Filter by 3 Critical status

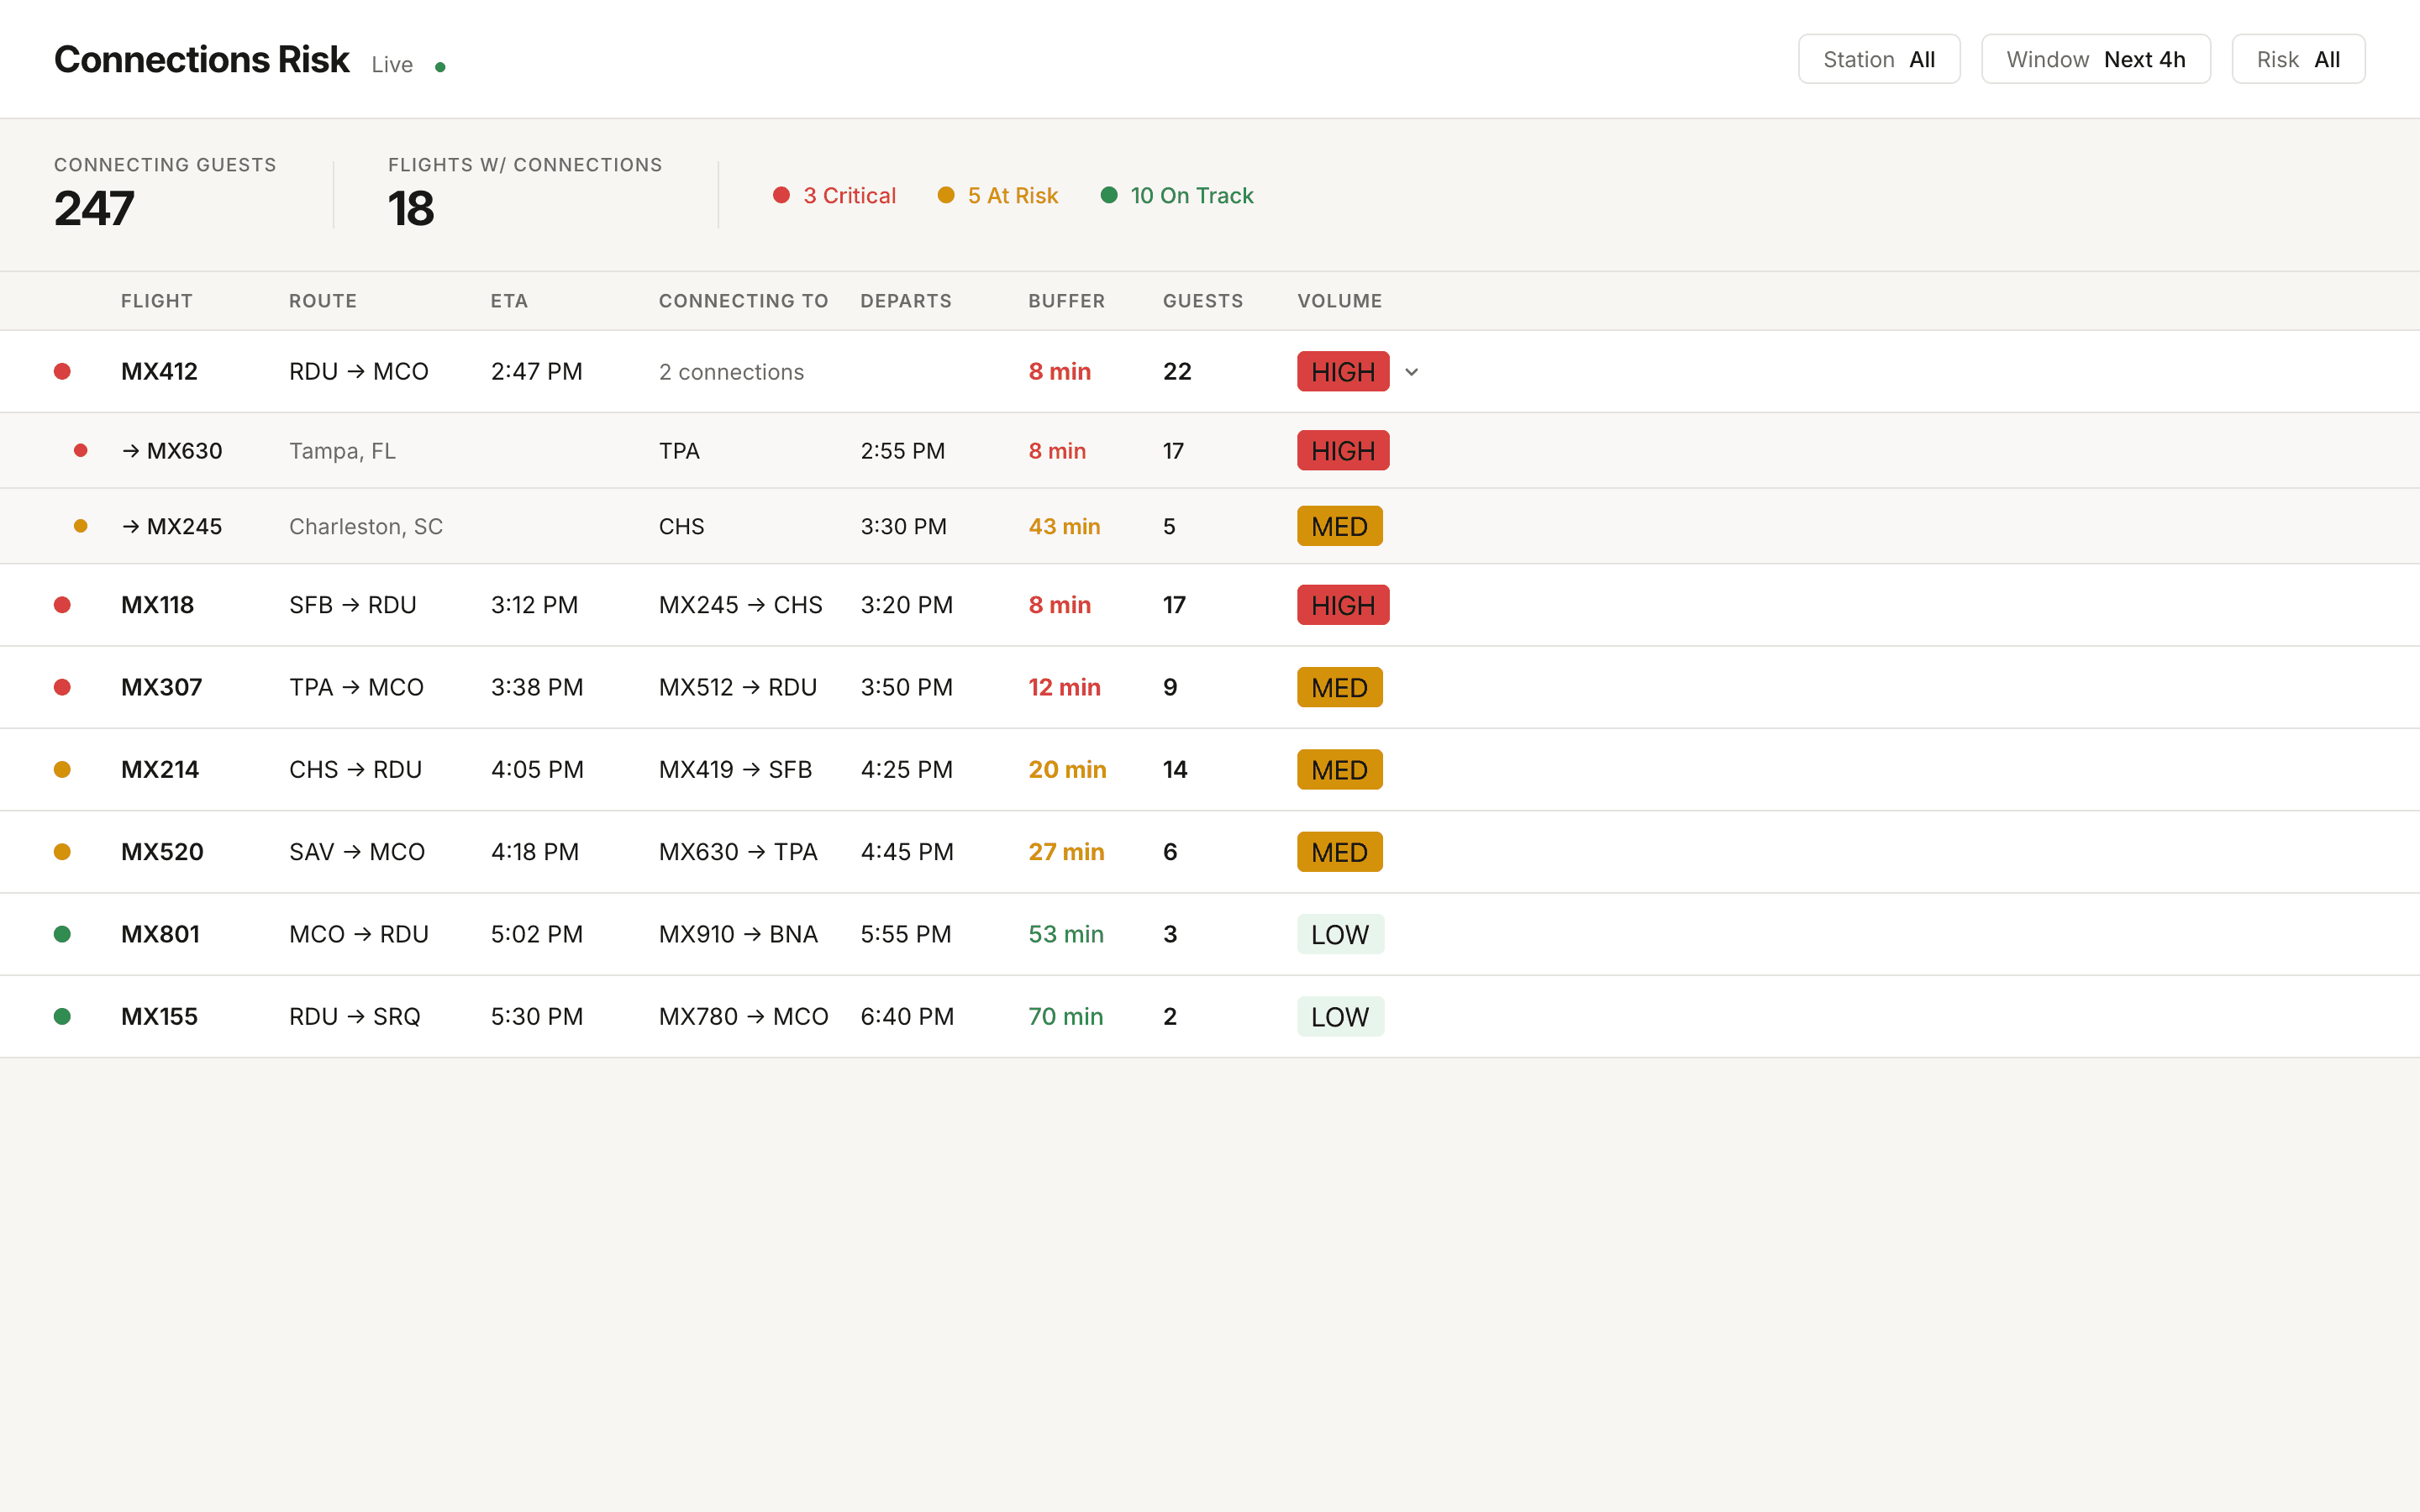834,195
